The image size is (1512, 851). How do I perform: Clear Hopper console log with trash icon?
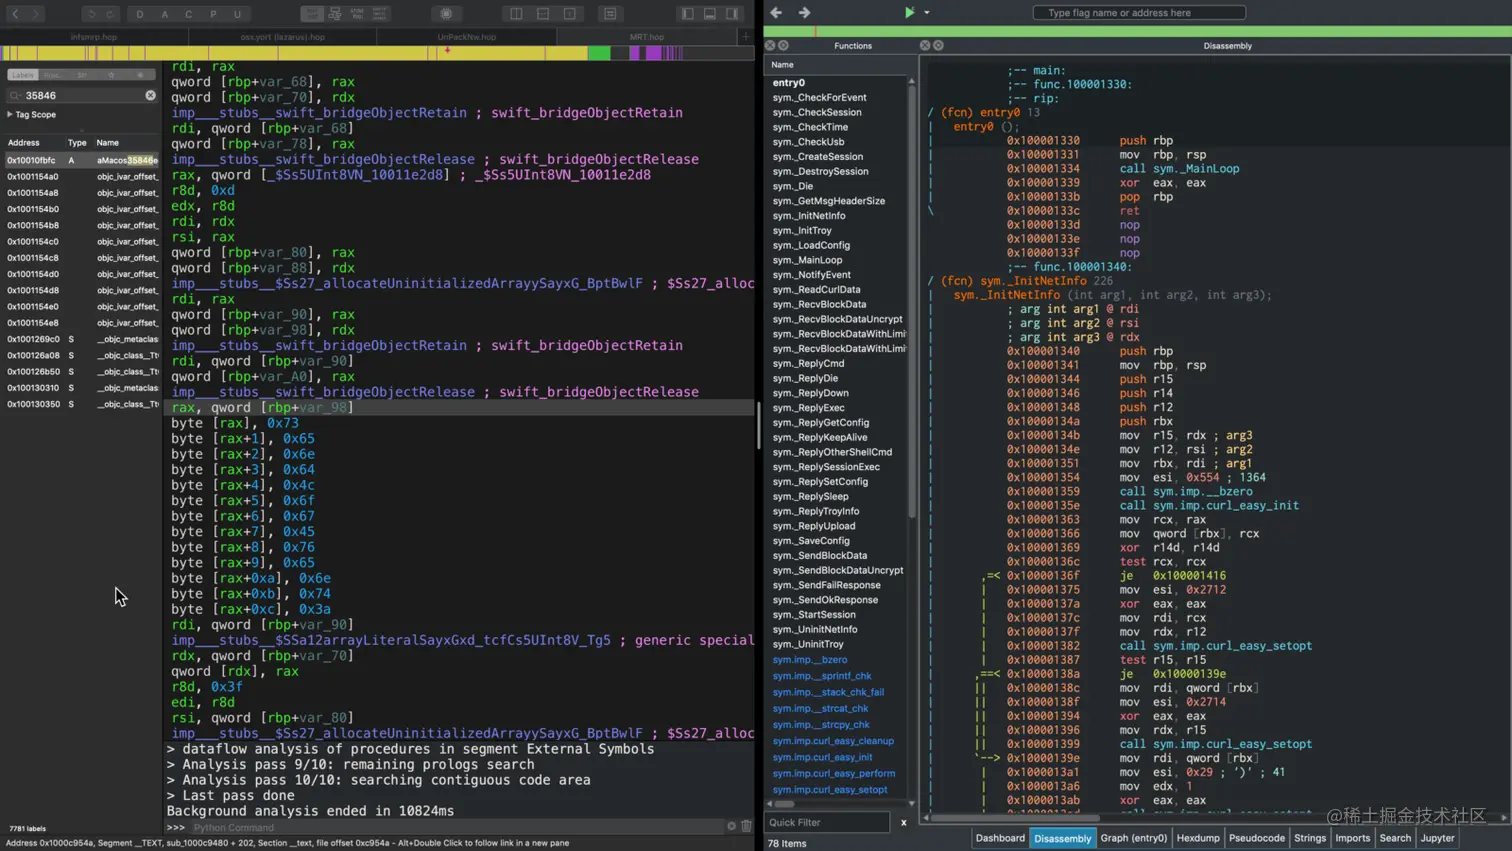pos(746,826)
